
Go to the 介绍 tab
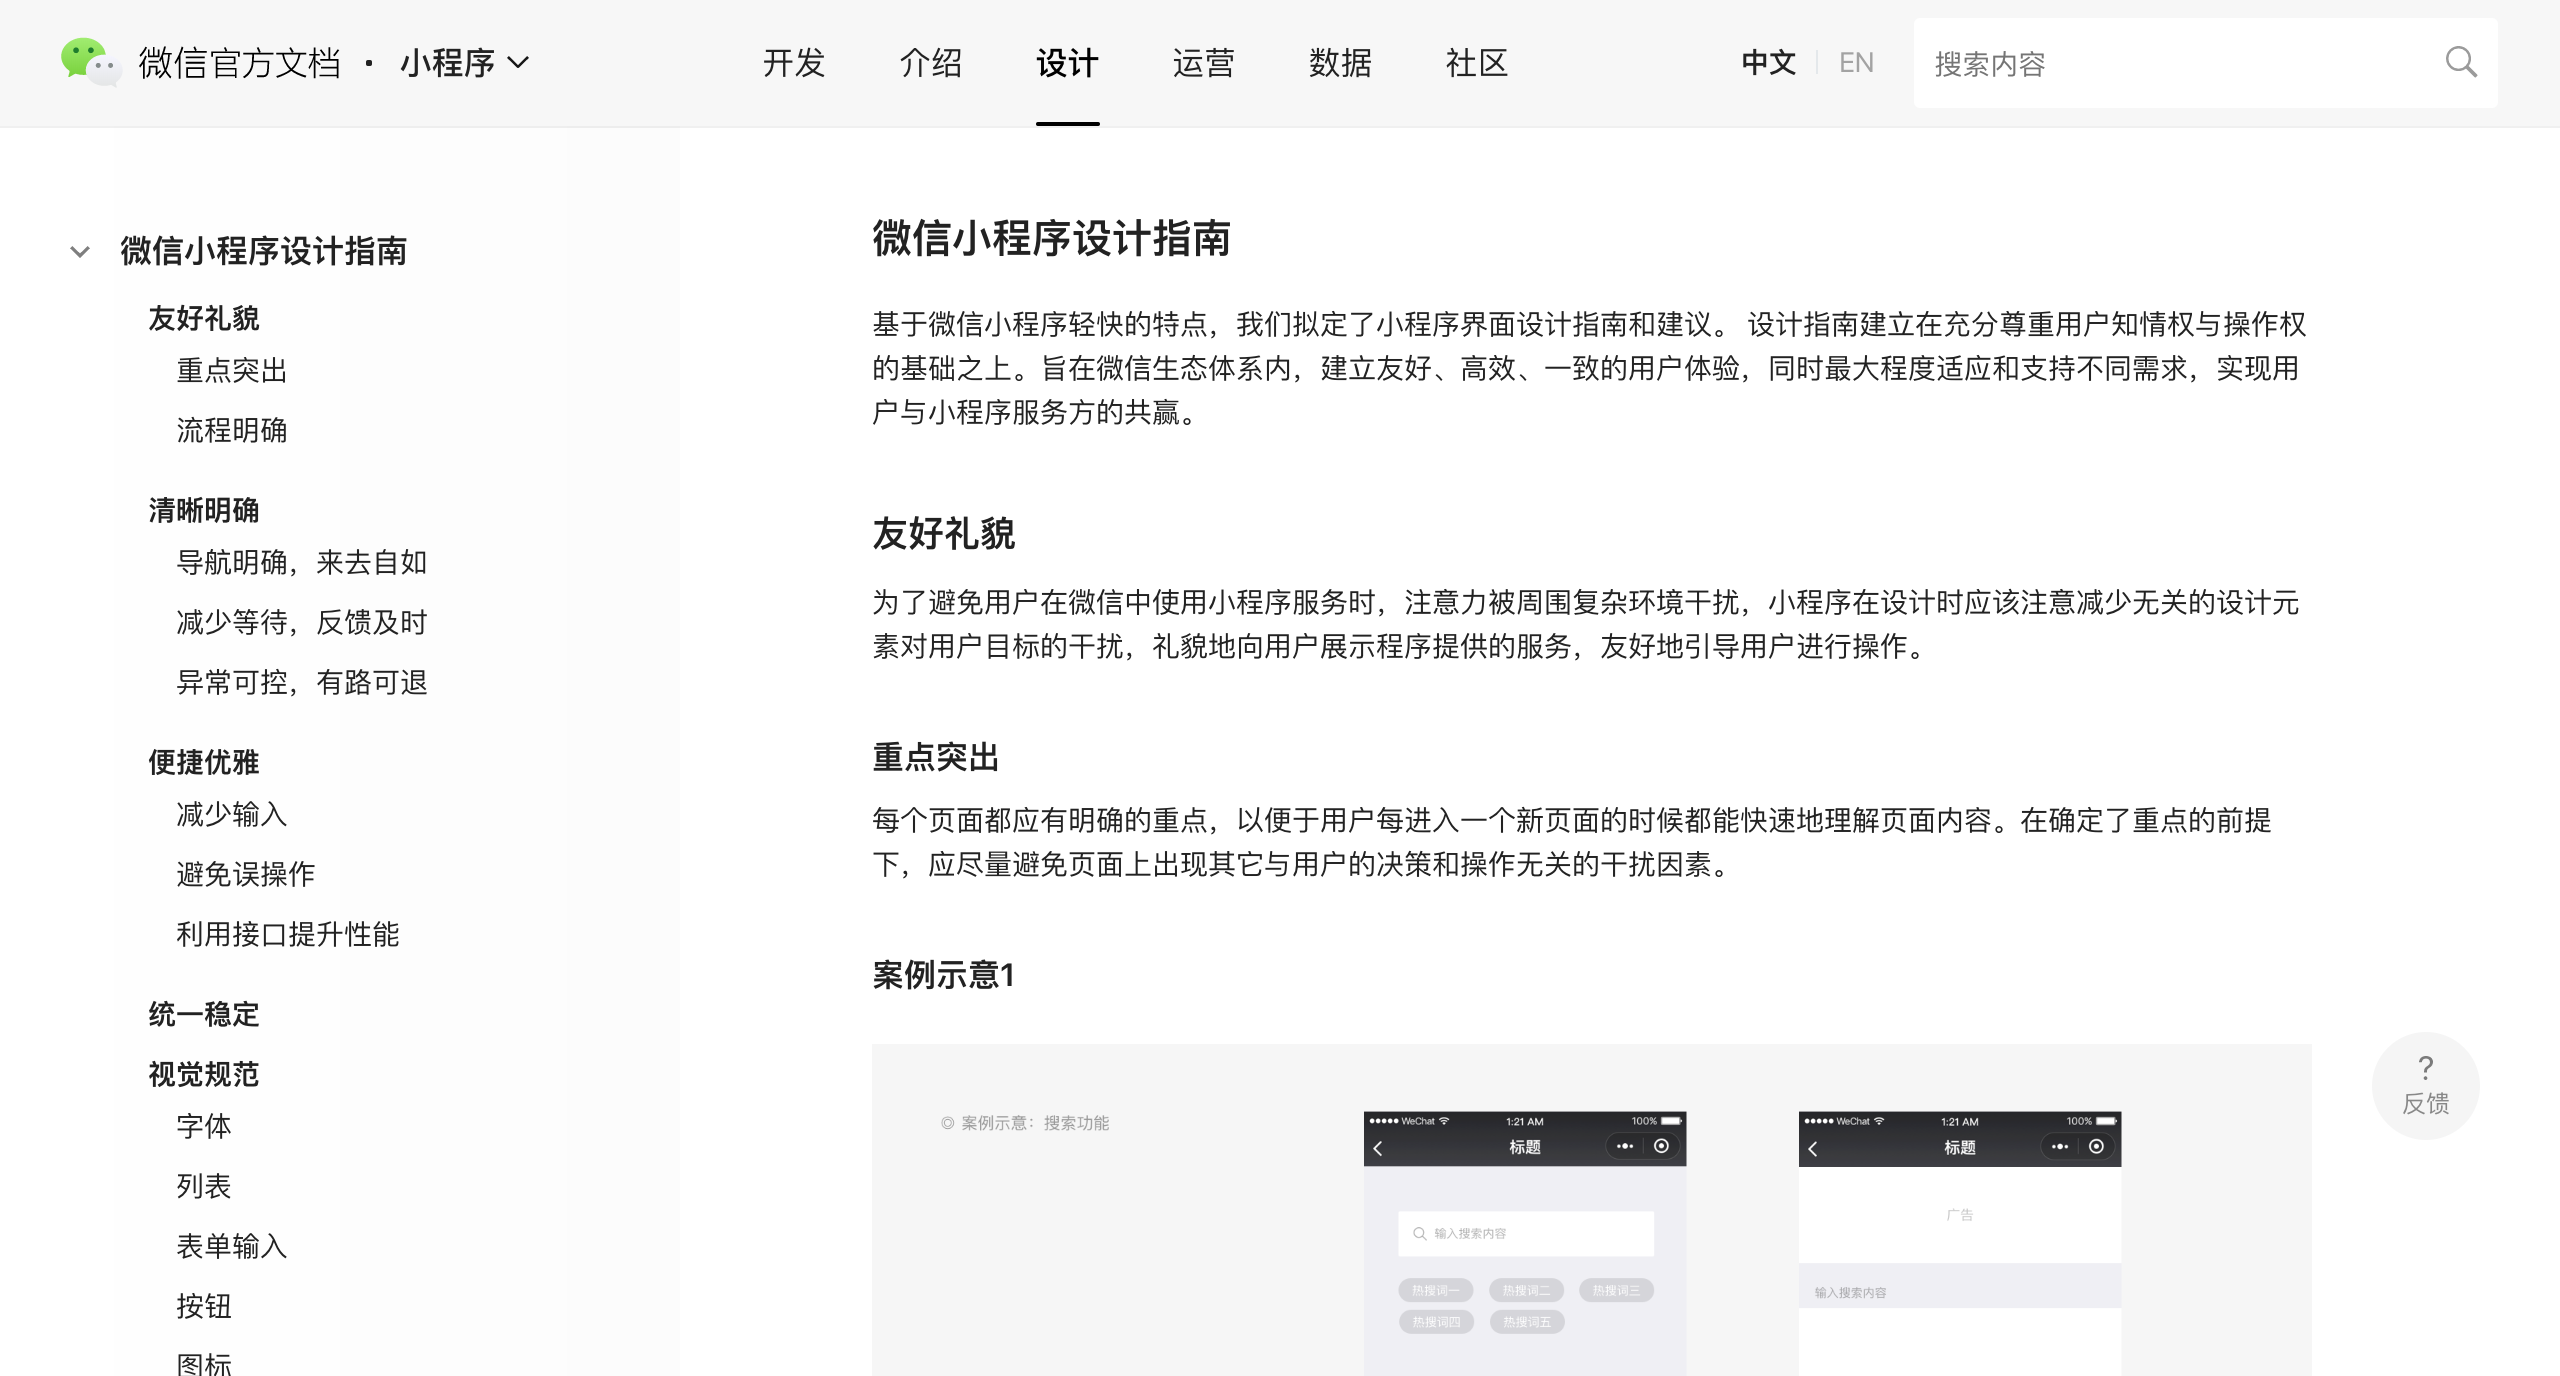931,63
